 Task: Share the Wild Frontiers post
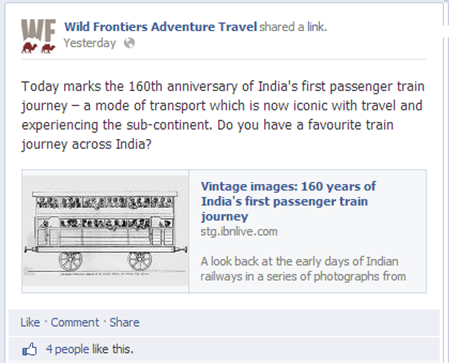tap(124, 322)
